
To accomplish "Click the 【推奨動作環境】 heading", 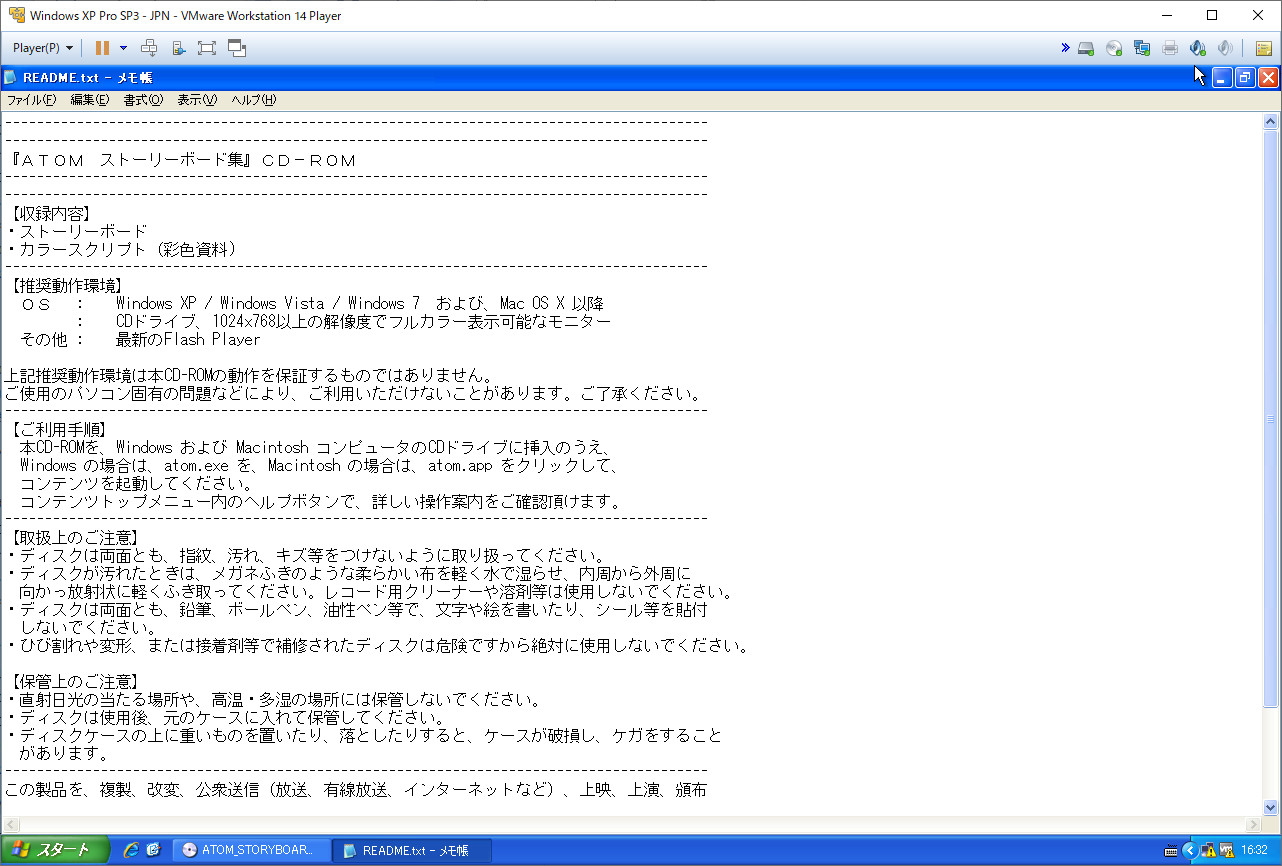I will pyautogui.click(x=68, y=286).
